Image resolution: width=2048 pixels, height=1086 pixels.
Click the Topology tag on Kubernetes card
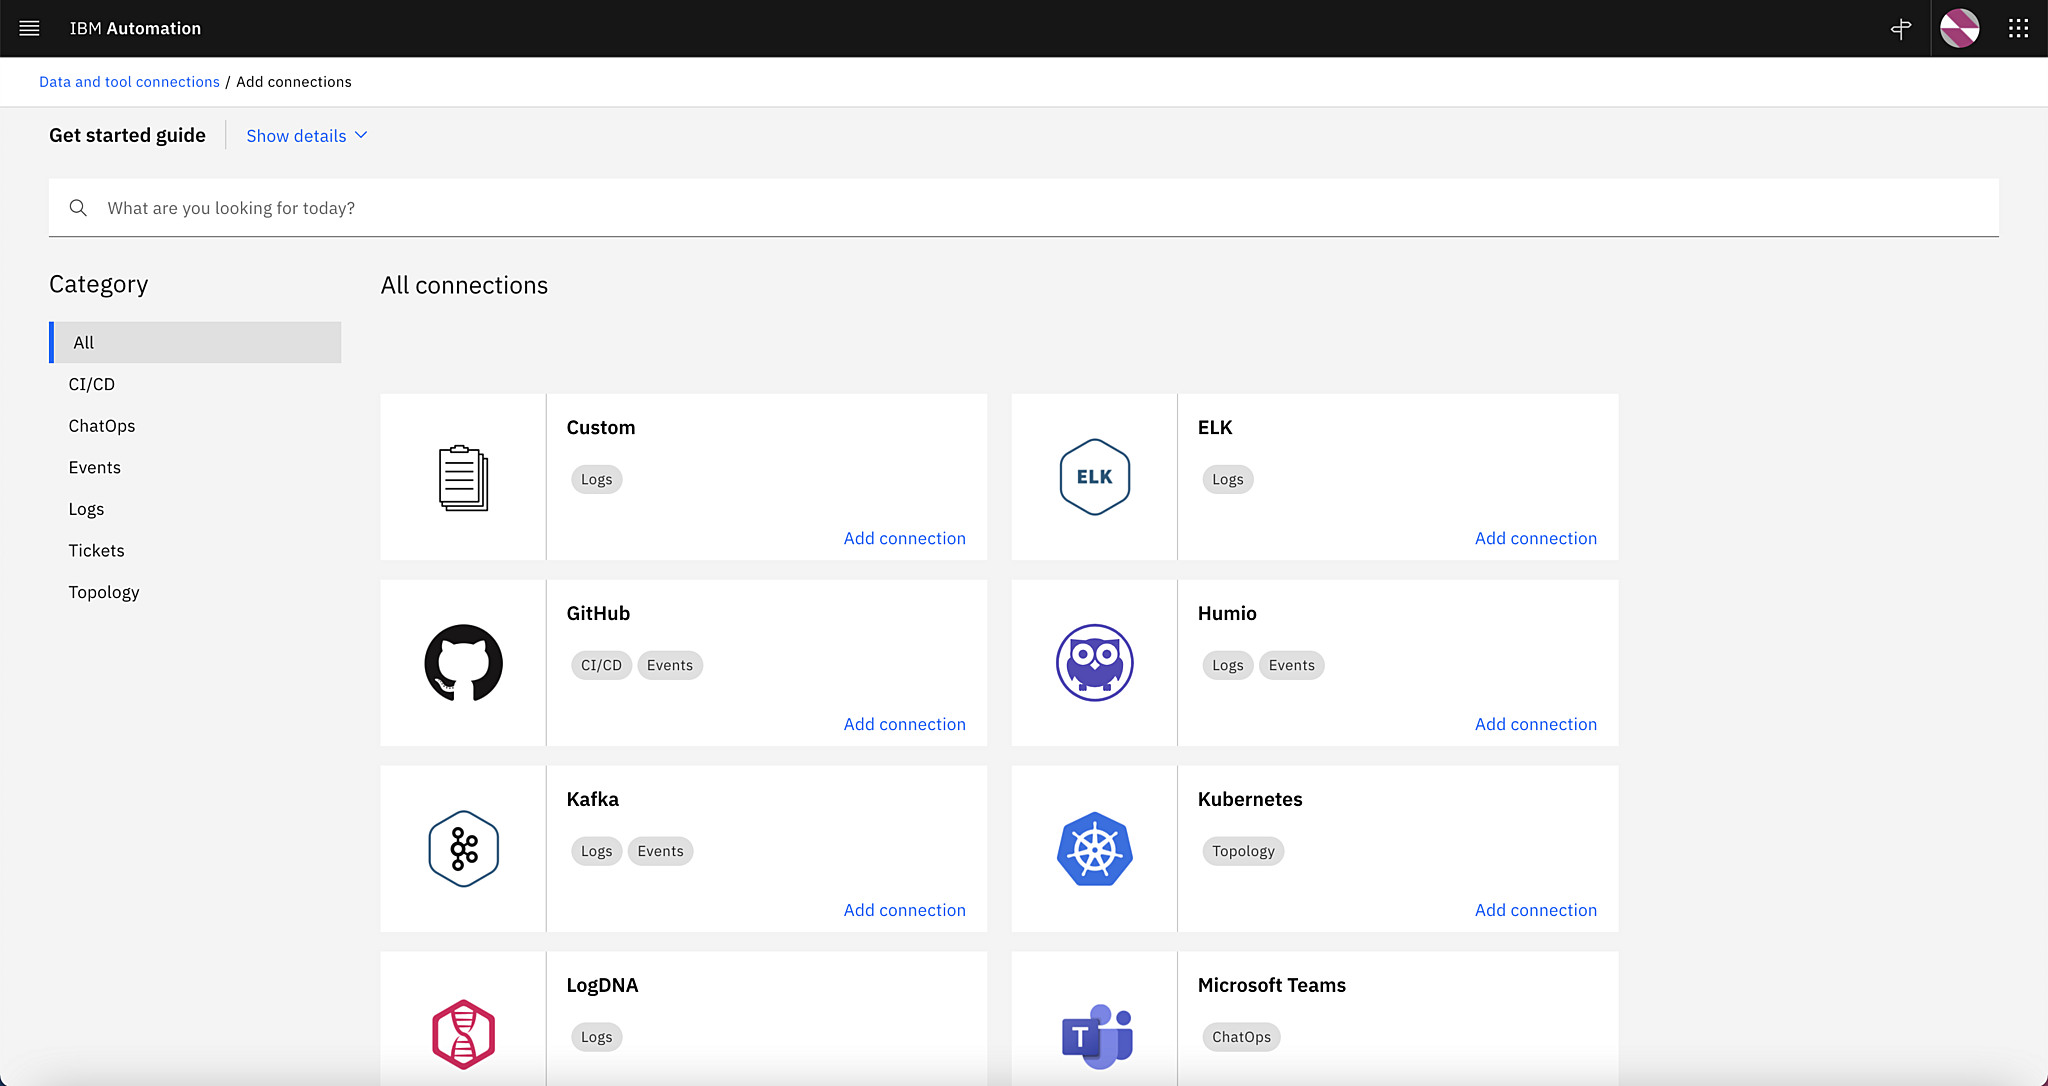click(x=1243, y=852)
